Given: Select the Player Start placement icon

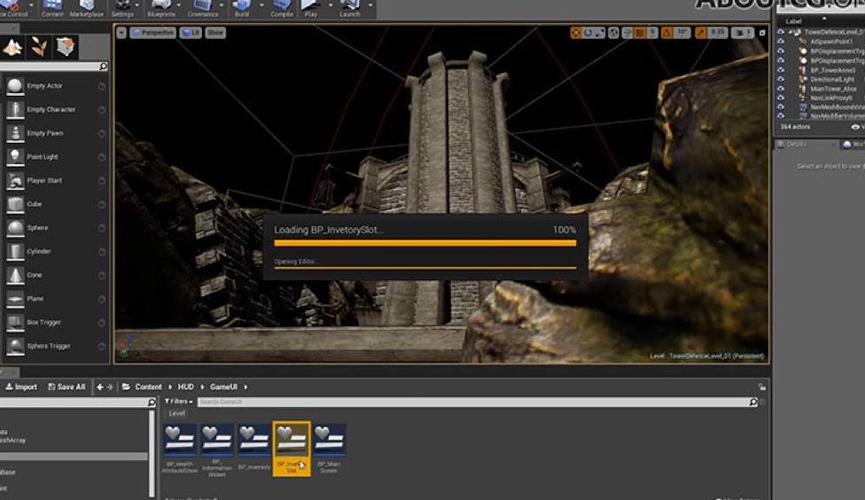Looking at the screenshot, I should coord(15,180).
